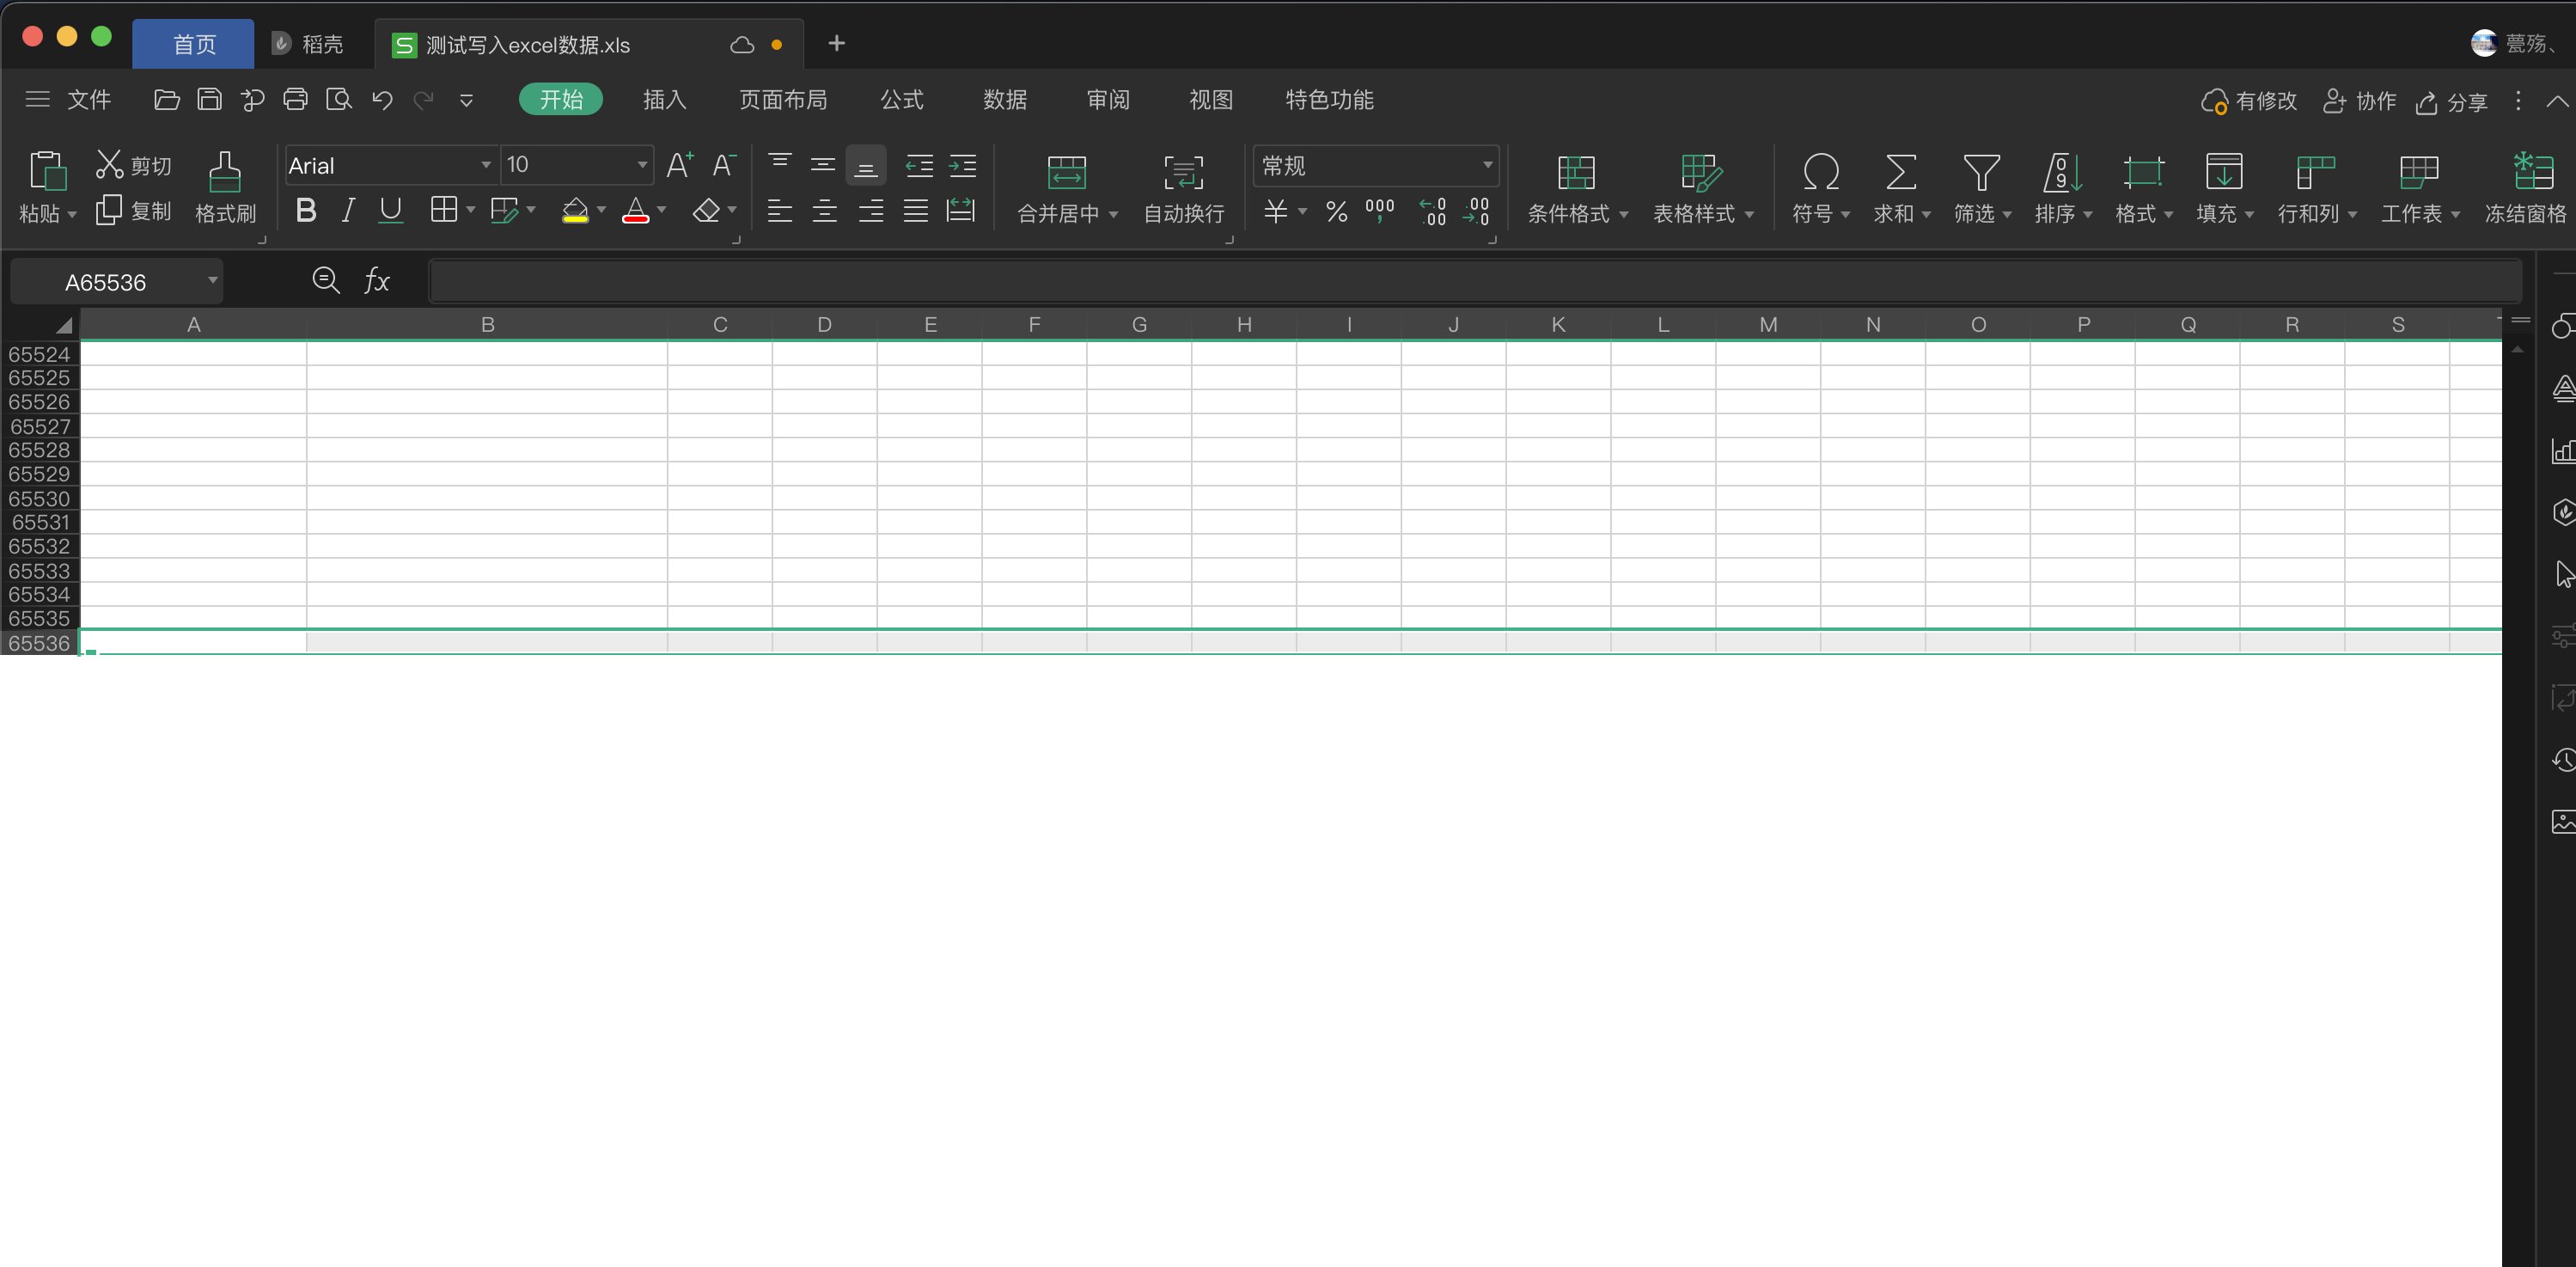
Task: Click the merge and center (合并居中) icon
Action: [1066, 172]
